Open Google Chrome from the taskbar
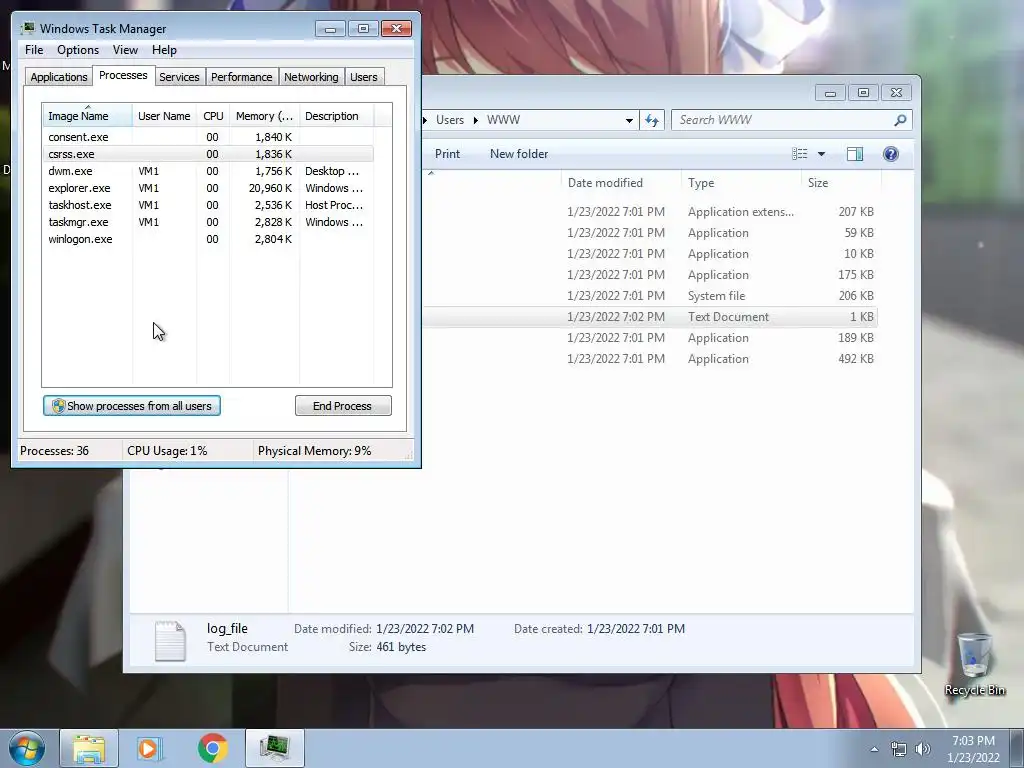 212,748
